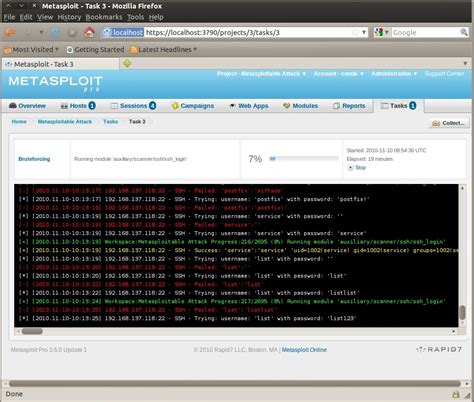This screenshot has height=402, width=474.
Task: Stop page loading with the stop icon
Action: click(x=72, y=32)
